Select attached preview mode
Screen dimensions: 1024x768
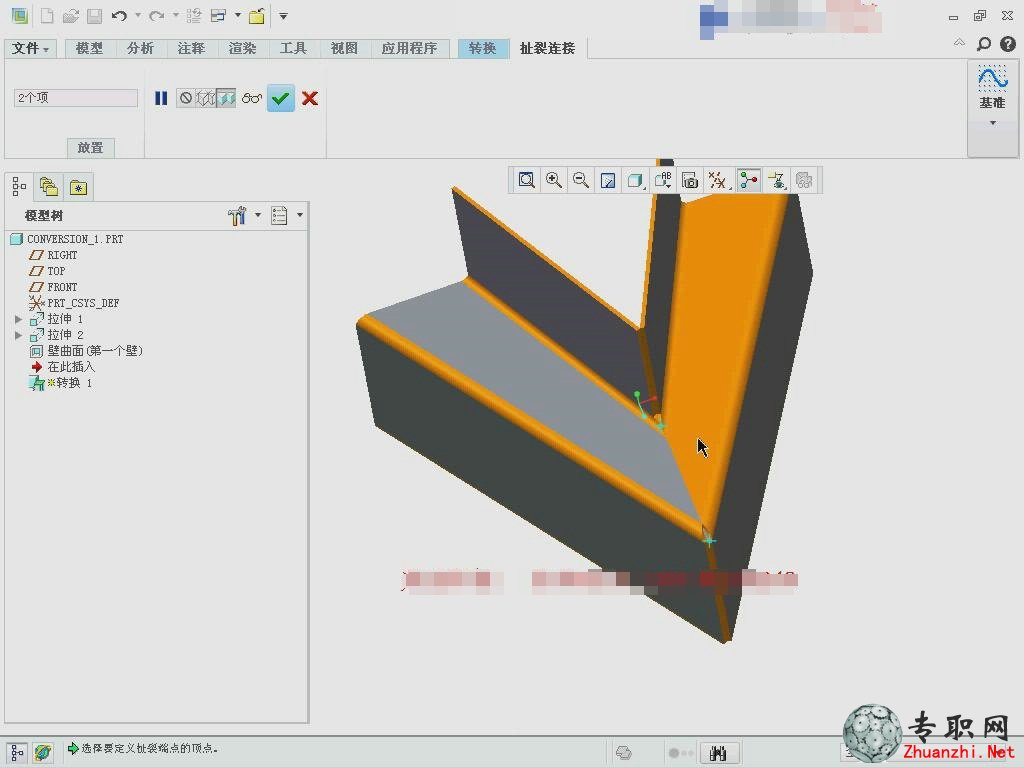226,98
